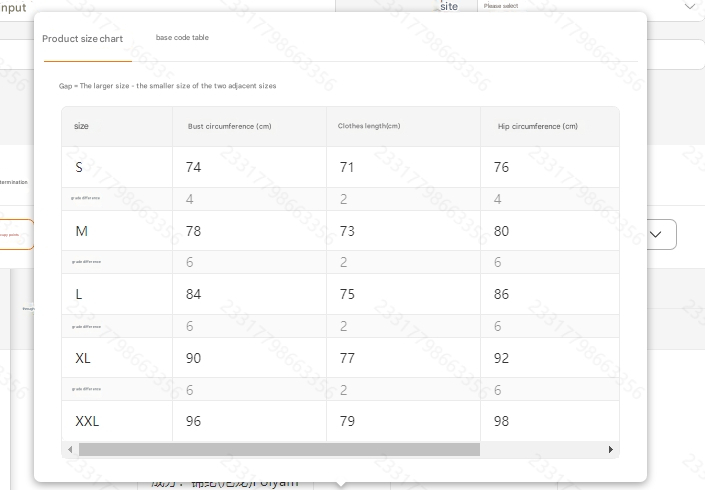The width and height of the screenshot is (705, 490).
Task: Click the Hip circumference (cm) column header
Action: pos(537,126)
